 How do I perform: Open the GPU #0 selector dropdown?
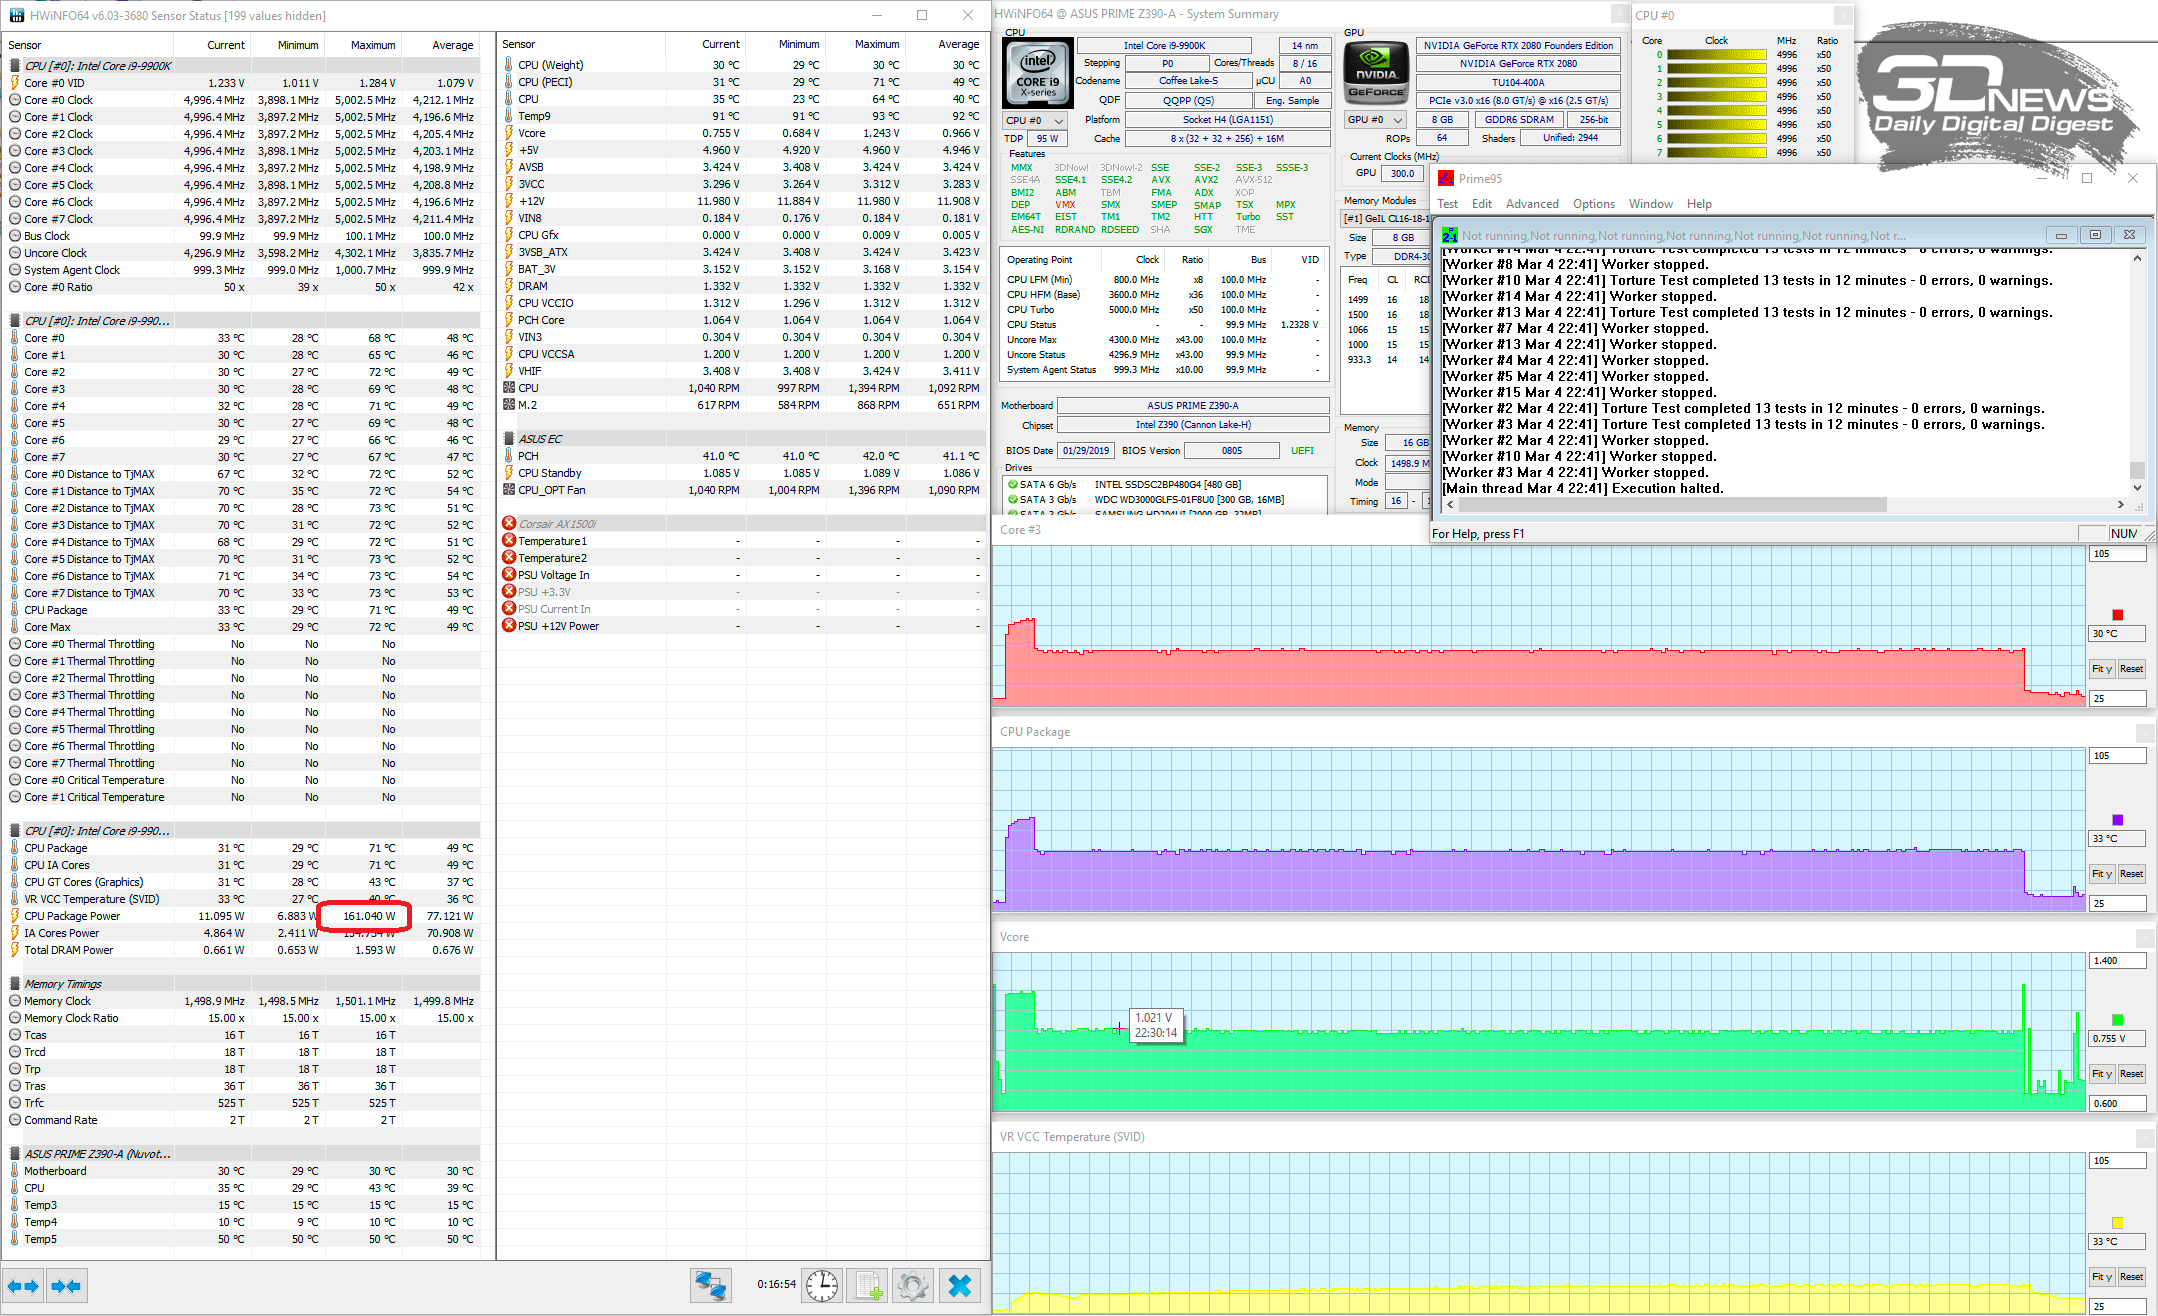(x=1375, y=119)
